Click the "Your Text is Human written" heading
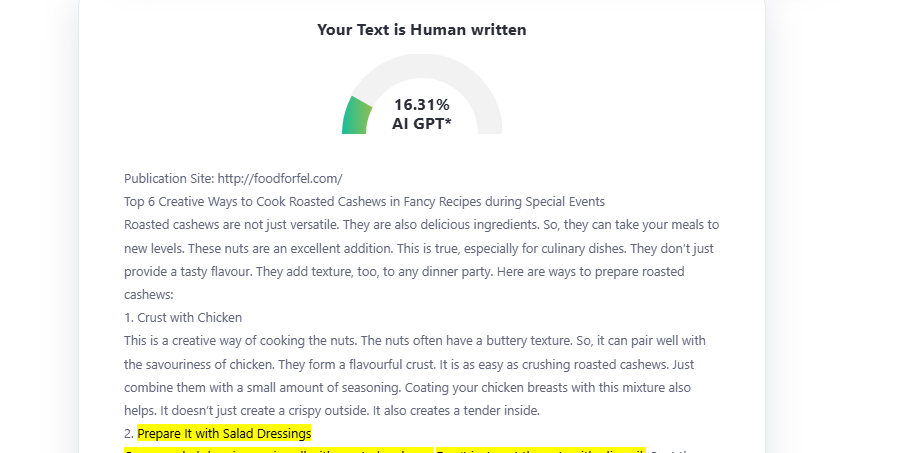913x453 pixels. (421, 30)
